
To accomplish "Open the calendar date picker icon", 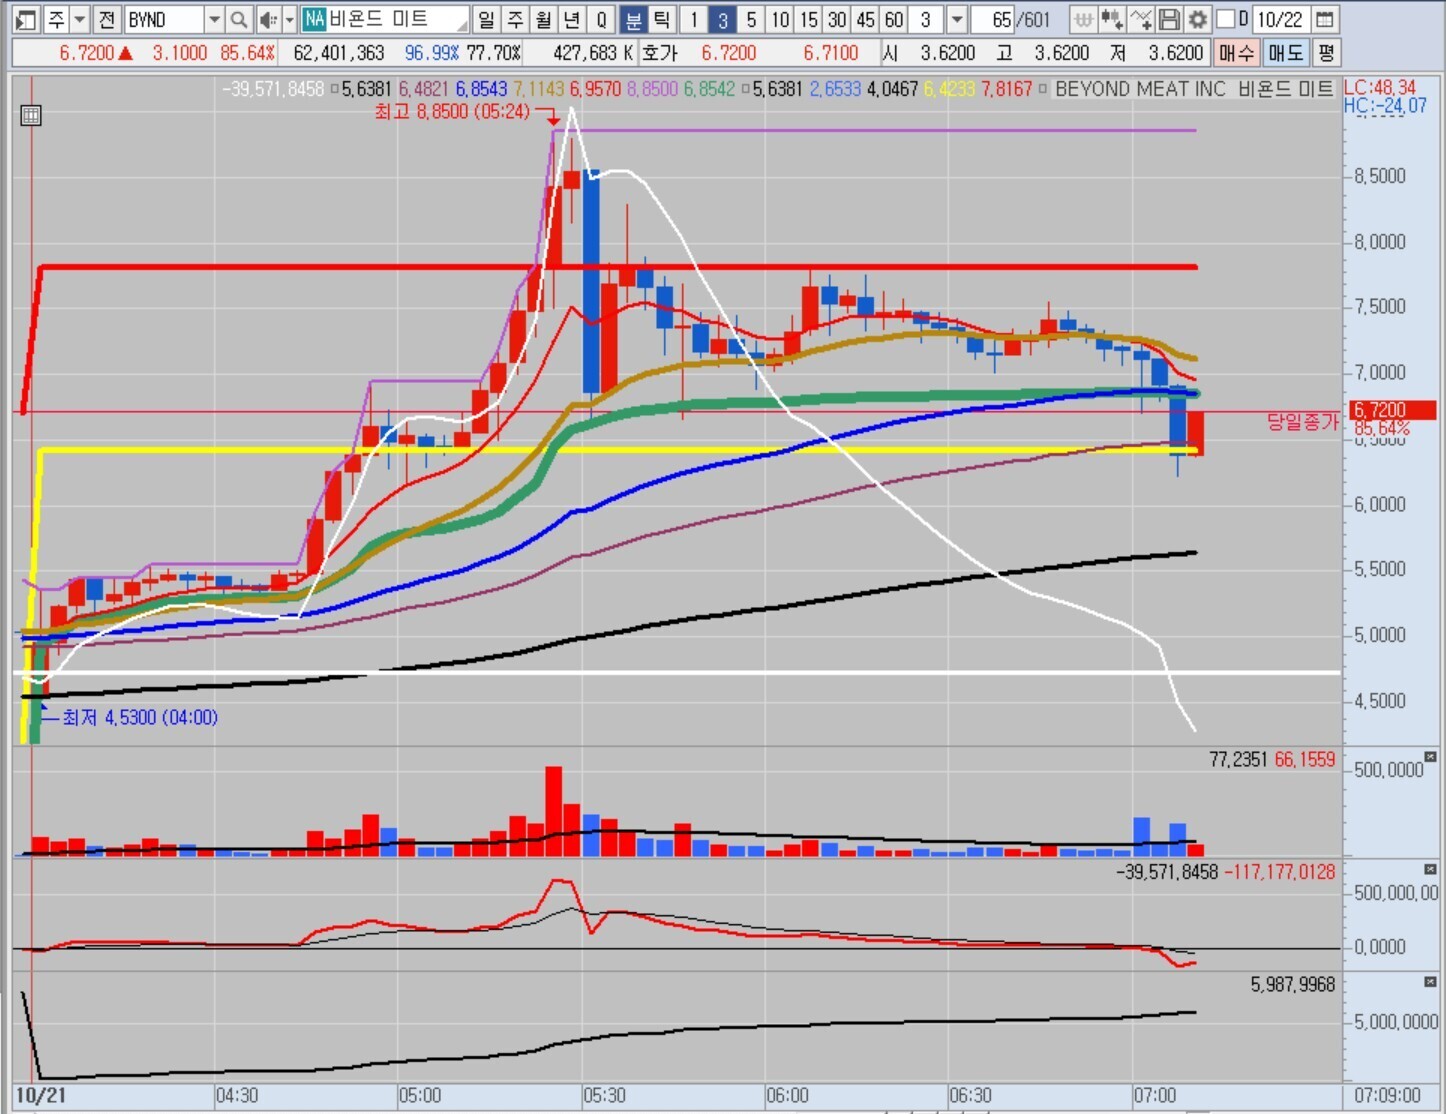I will (x=1325, y=19).
